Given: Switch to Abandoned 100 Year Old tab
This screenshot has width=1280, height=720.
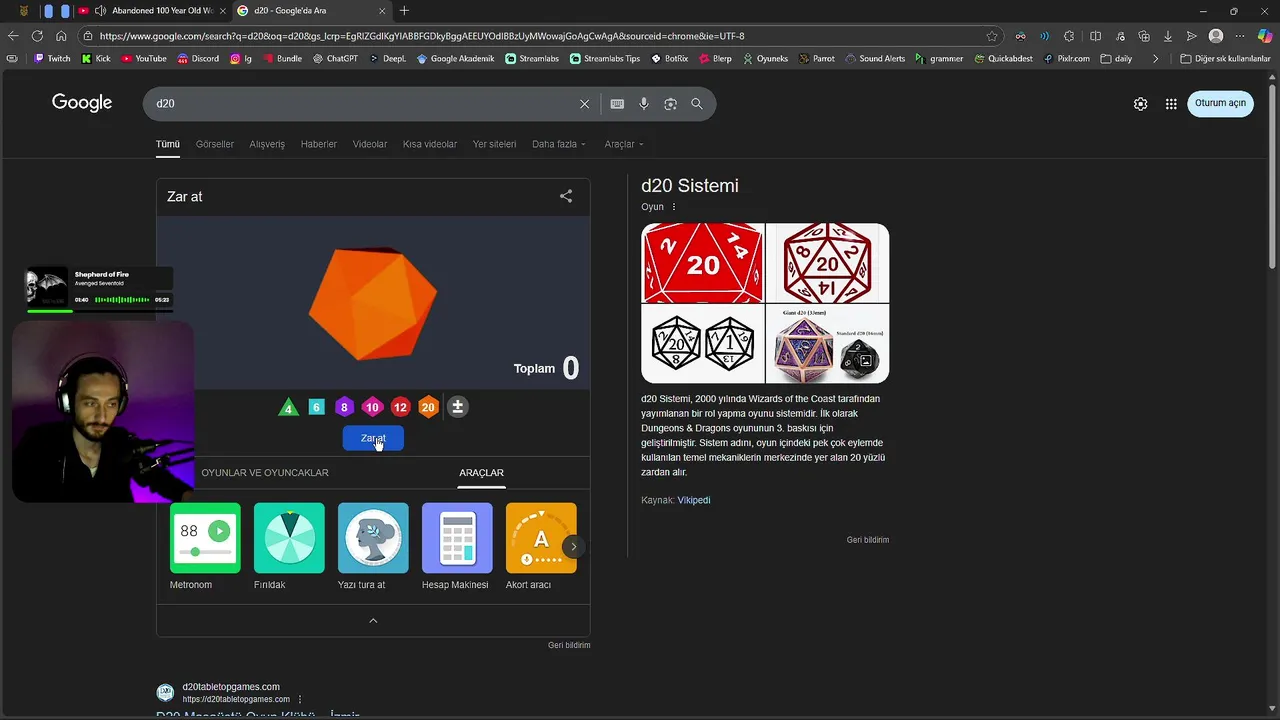Looking at the screenshot, I should click(x=151, y=11).
